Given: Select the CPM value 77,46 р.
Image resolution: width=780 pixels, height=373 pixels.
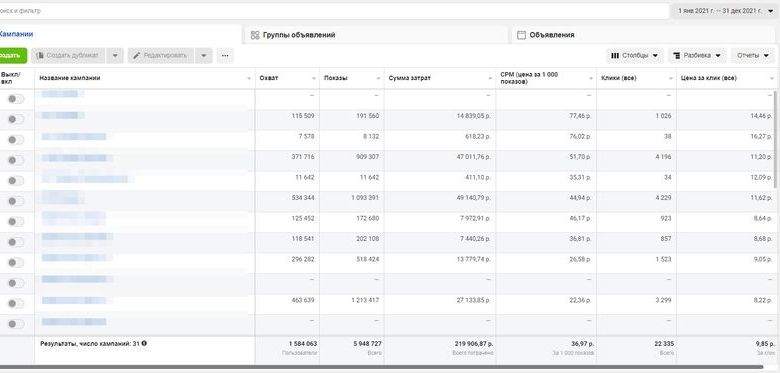Looking at the screenshot, I should point(582,115).
